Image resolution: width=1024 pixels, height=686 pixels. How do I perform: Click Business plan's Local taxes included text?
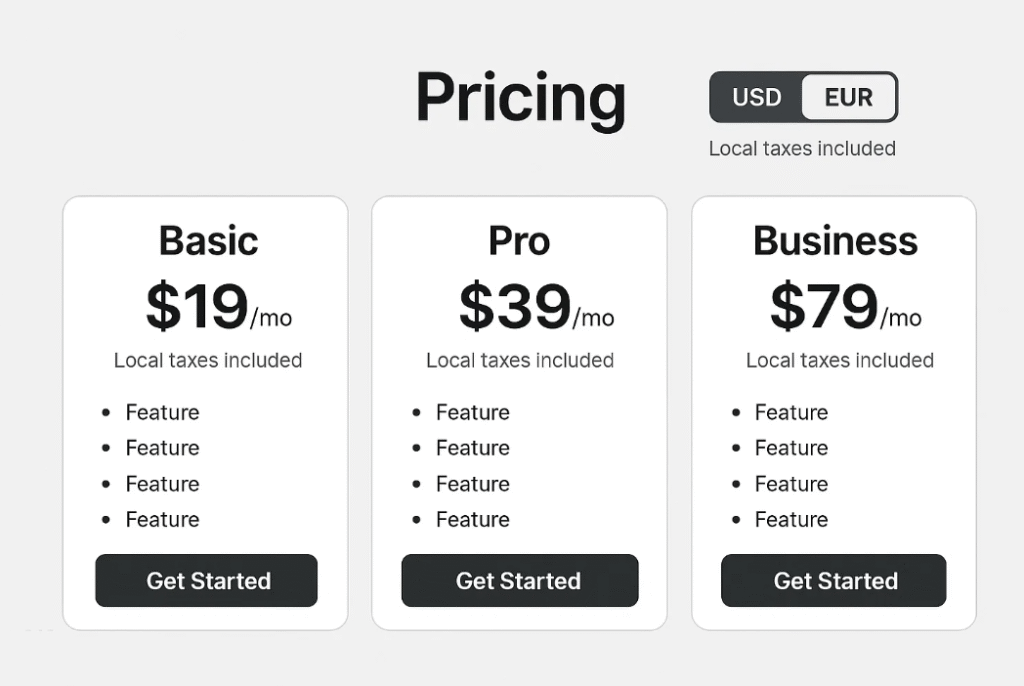pos(840,360)
